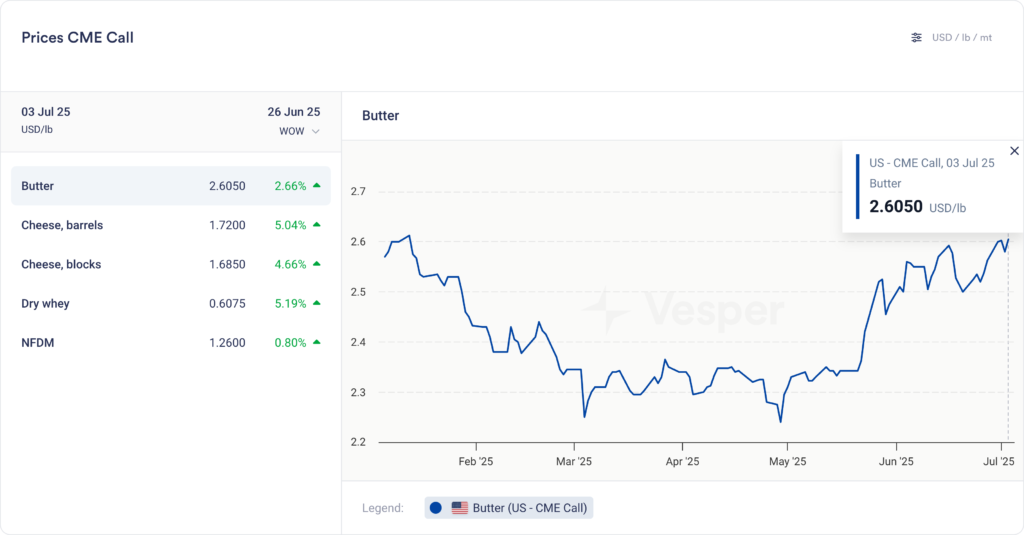Expand the WOW comparison dropdown
1024x535 pixels.
[300, 131]
